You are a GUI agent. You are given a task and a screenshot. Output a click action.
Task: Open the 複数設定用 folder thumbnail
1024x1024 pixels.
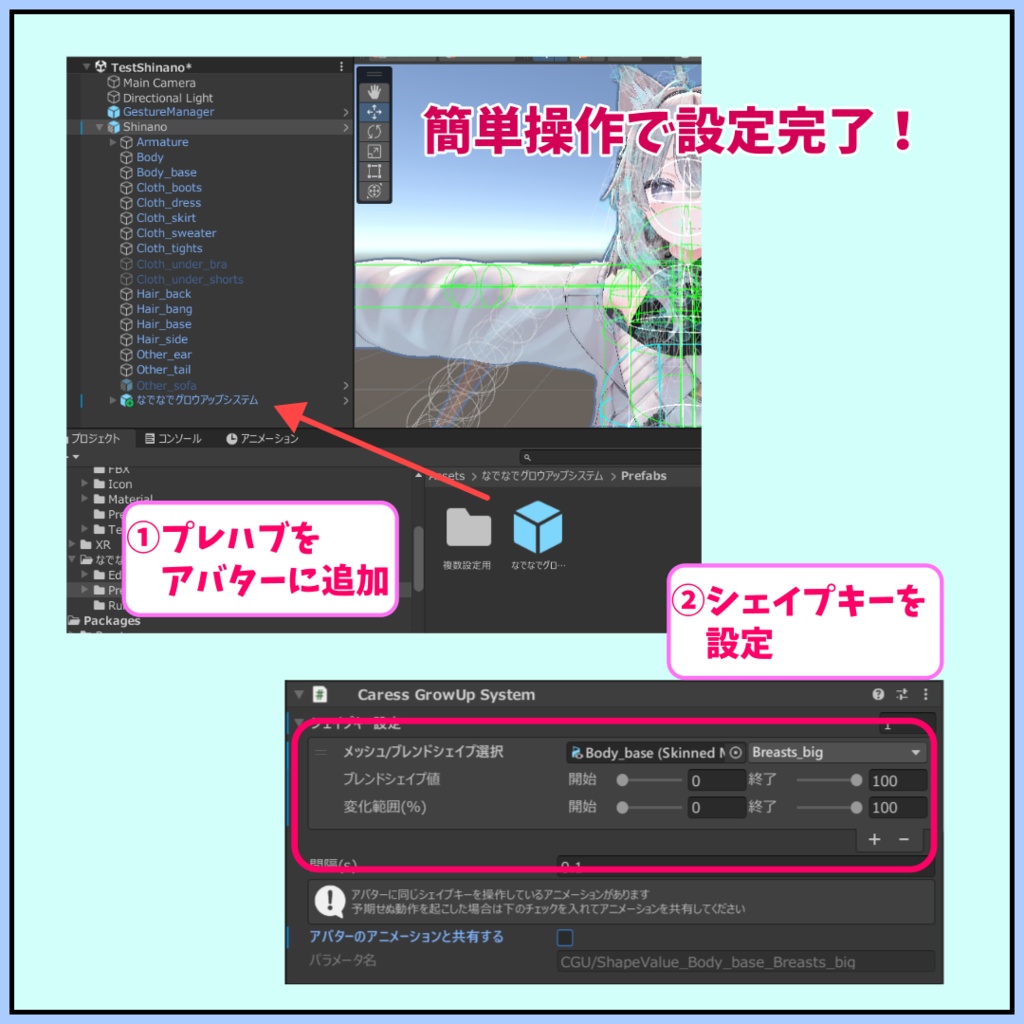(x=468, y=527)
